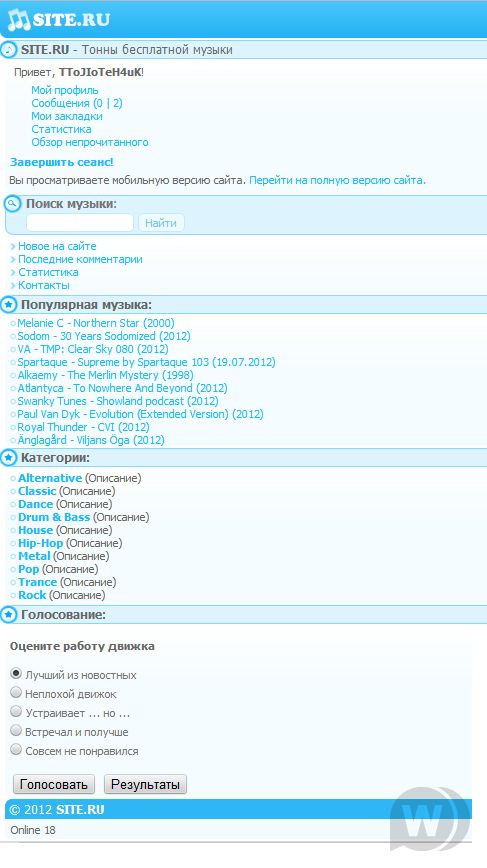Screen dimensions: 487x868
Task: Click the note icon beside Тонны бесплатной музыки
Action: [x=8, y=50]
